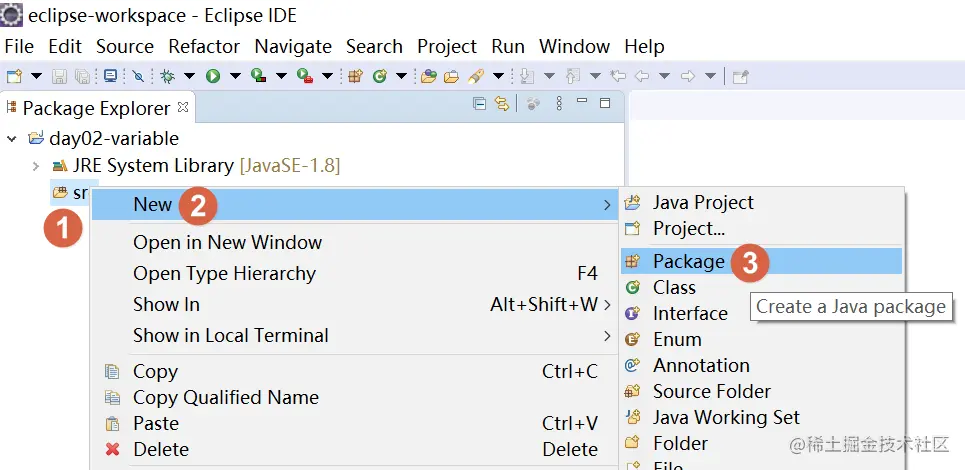Viewport: 965px width, 470px height.
Task: Select the Package Explorer tab
Action: (96, 108)
